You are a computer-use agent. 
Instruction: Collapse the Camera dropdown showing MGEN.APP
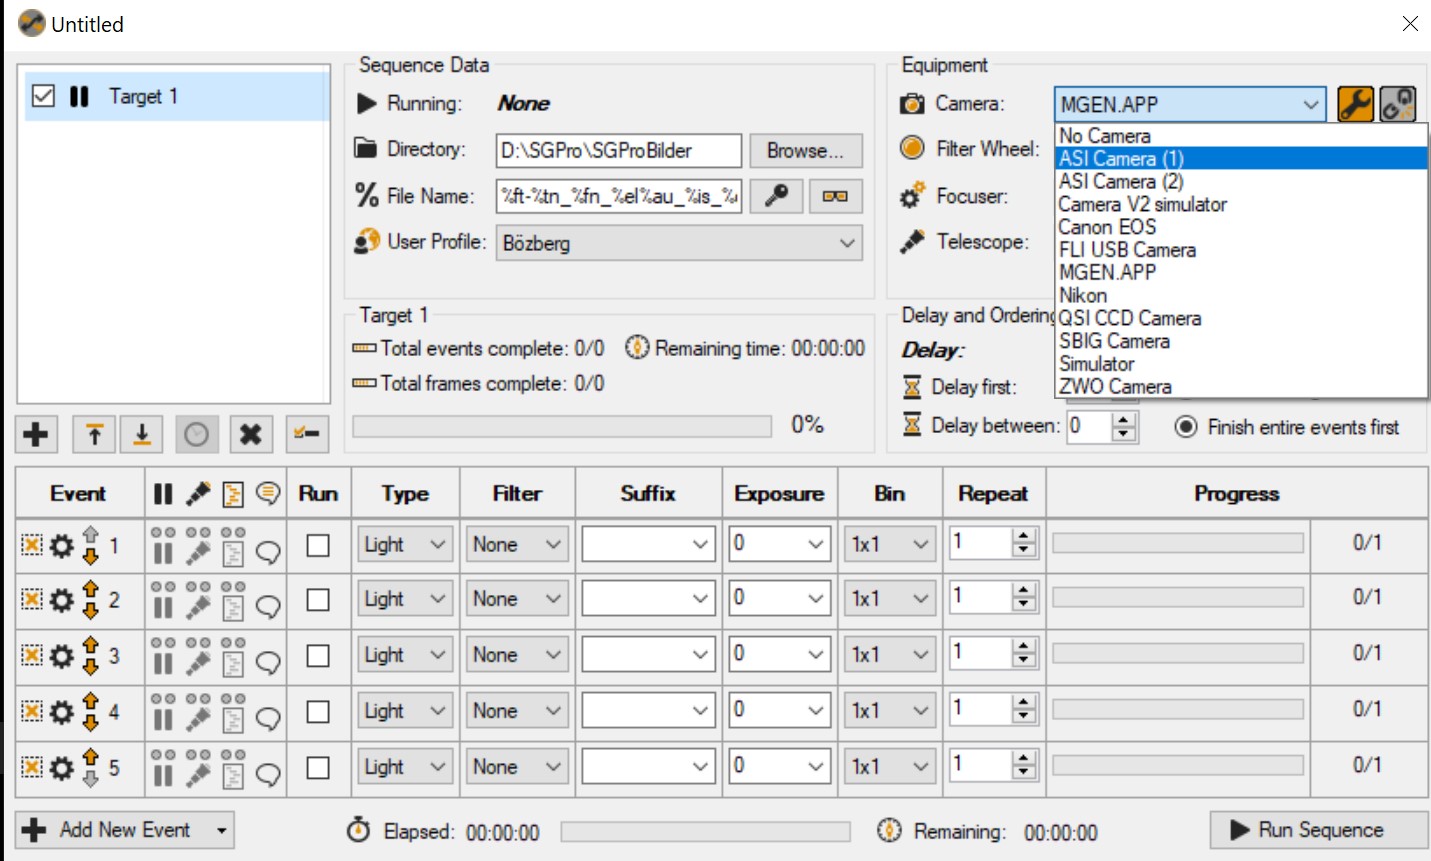[x=1310, y=104]
